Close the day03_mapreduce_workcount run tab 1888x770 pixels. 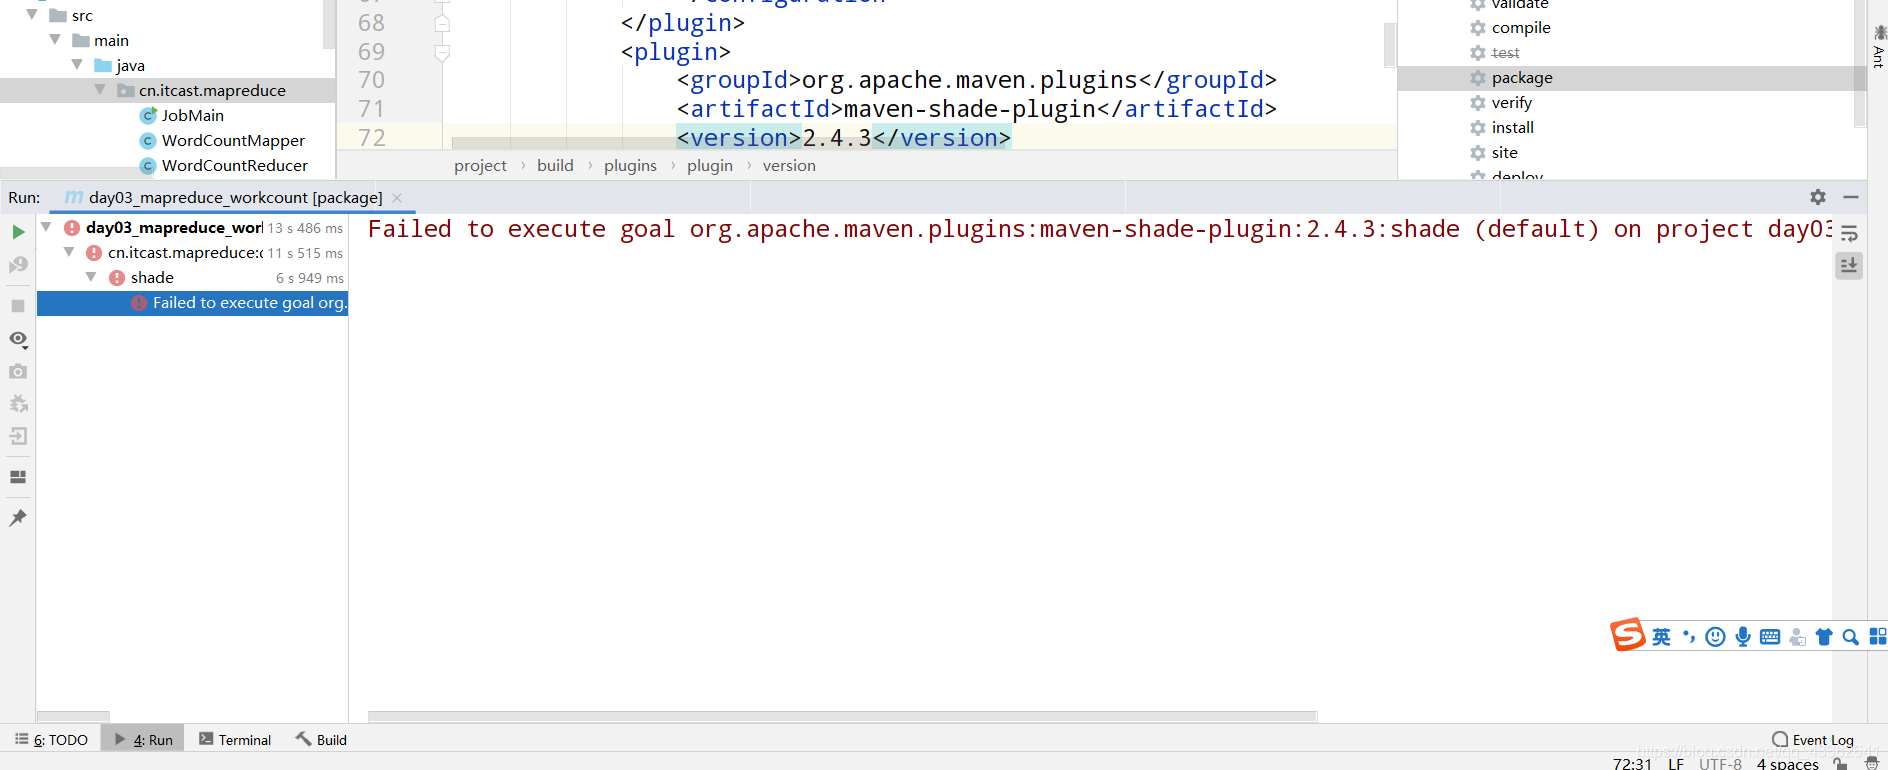397,198
